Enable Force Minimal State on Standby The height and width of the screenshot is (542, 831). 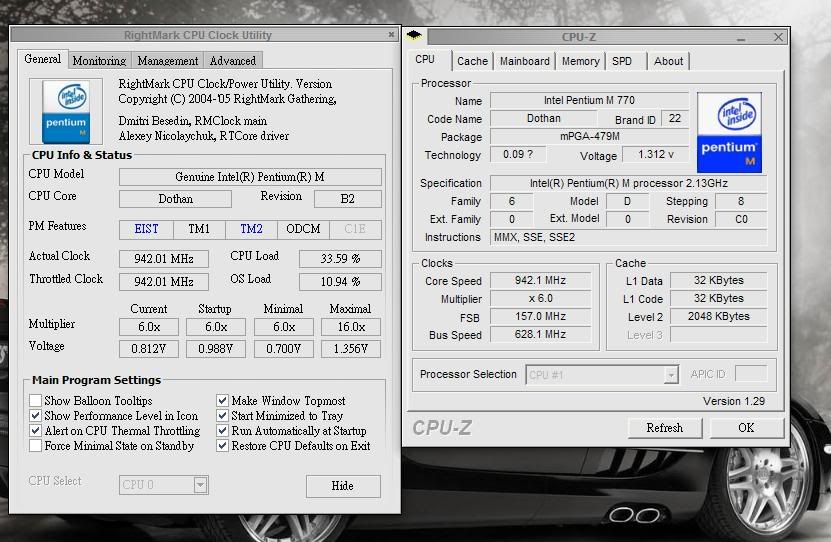(x=36, y=446)
